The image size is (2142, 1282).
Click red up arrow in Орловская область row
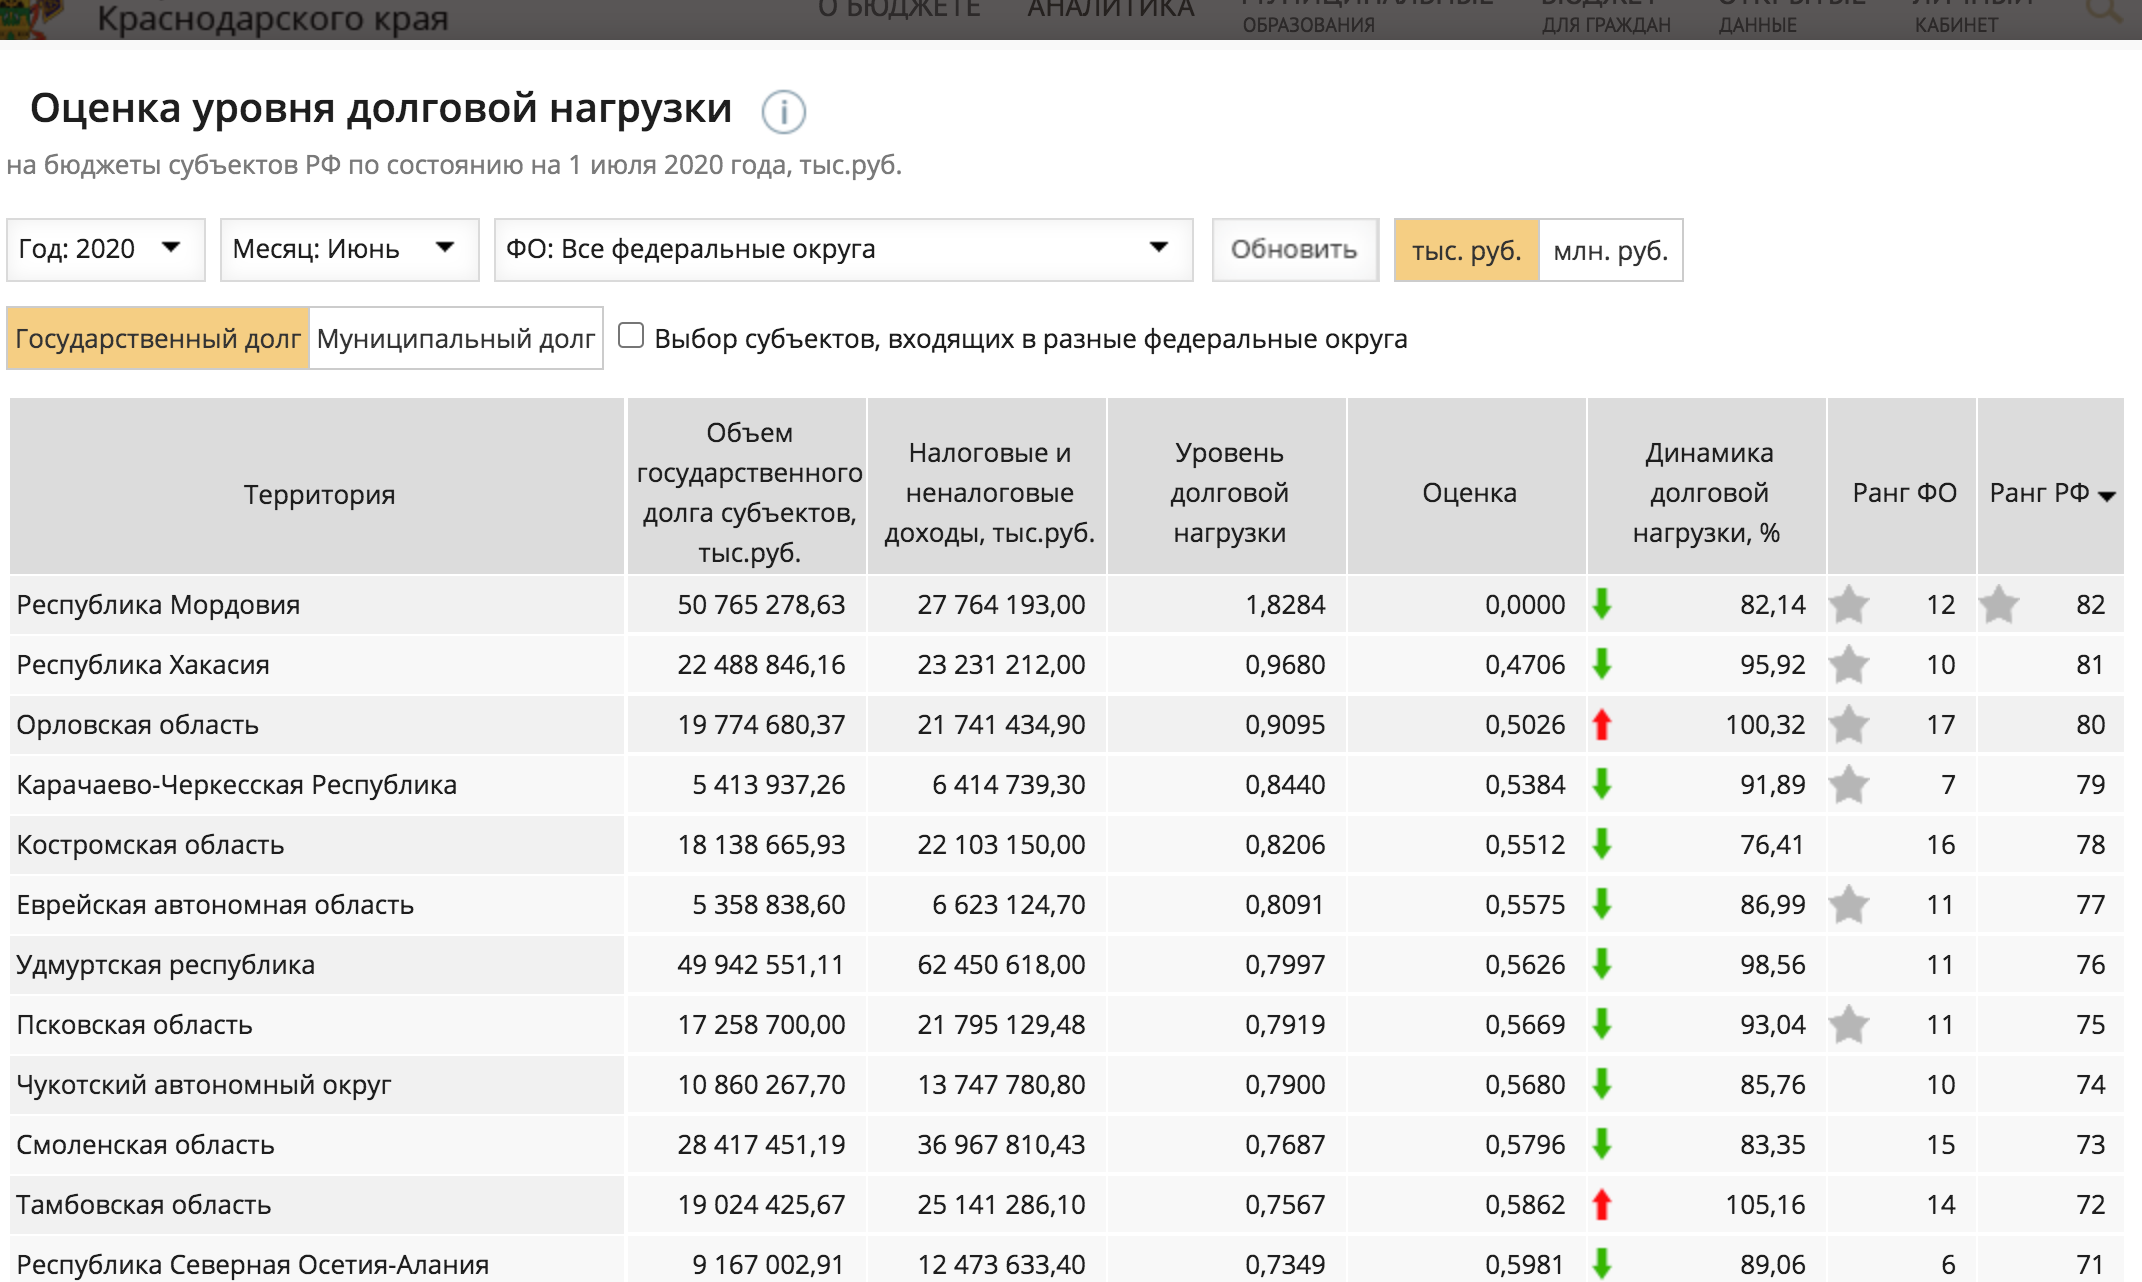coord(1602,724)
